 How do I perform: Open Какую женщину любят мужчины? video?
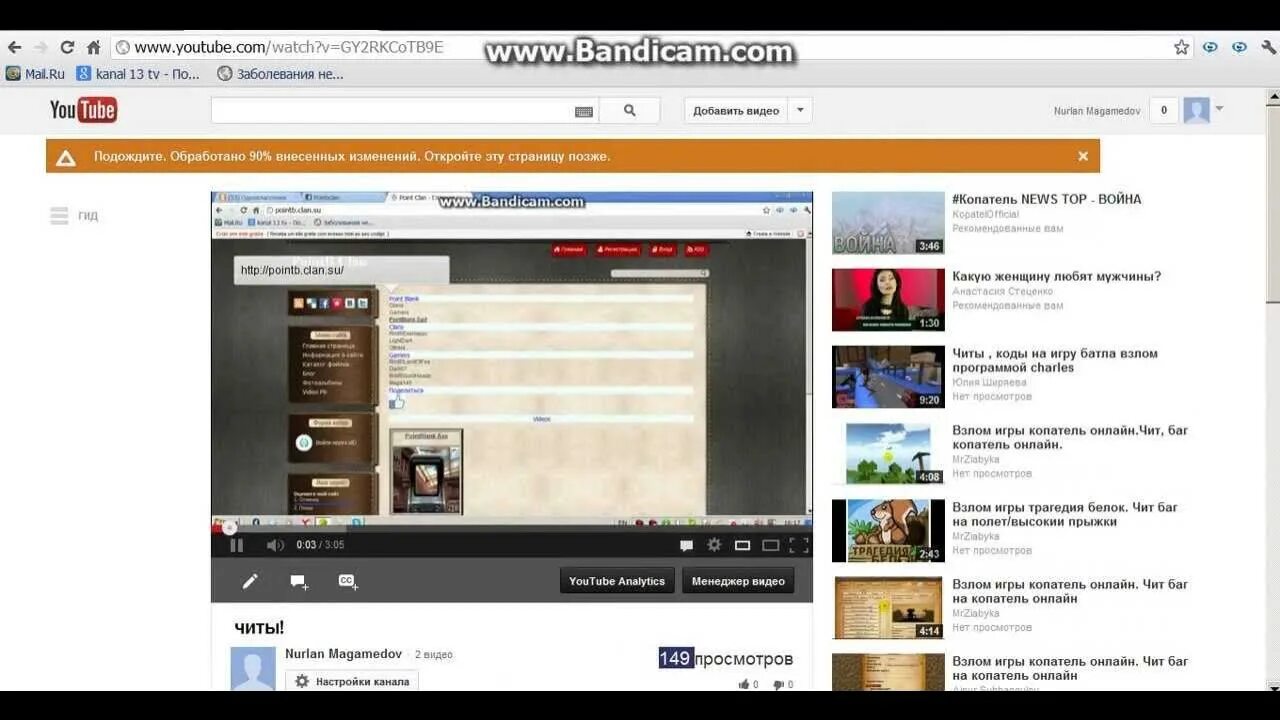coord(1056,276)
